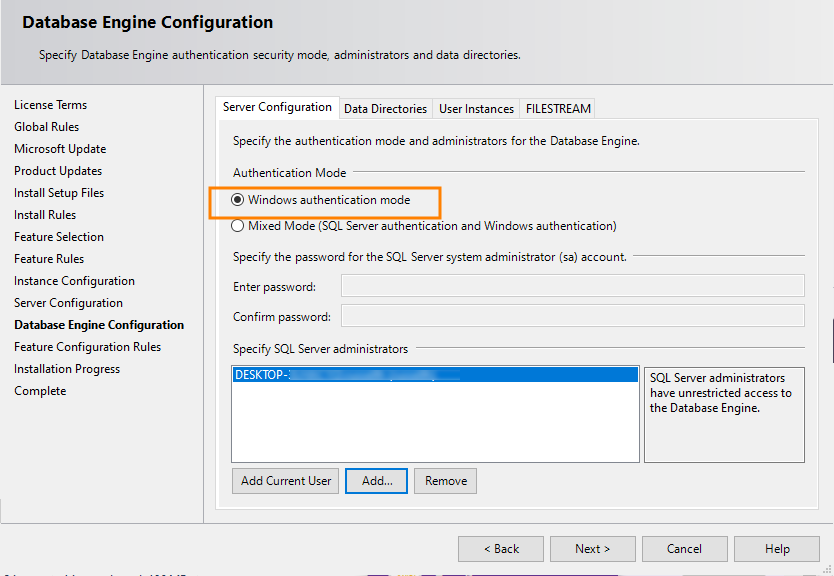Click Feature Configuration Rules step
This screenshot has width=834, height=576.
coord(88,347)
